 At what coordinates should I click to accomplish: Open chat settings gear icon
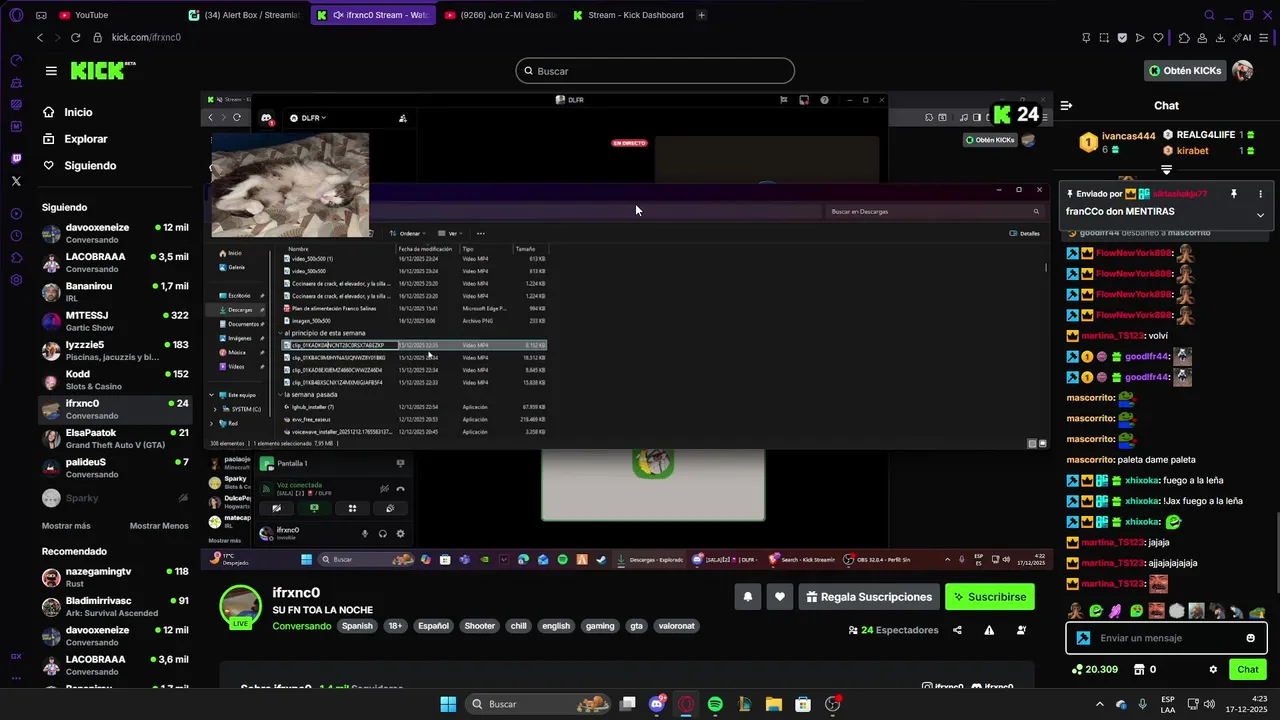(x=1213, y=669)
